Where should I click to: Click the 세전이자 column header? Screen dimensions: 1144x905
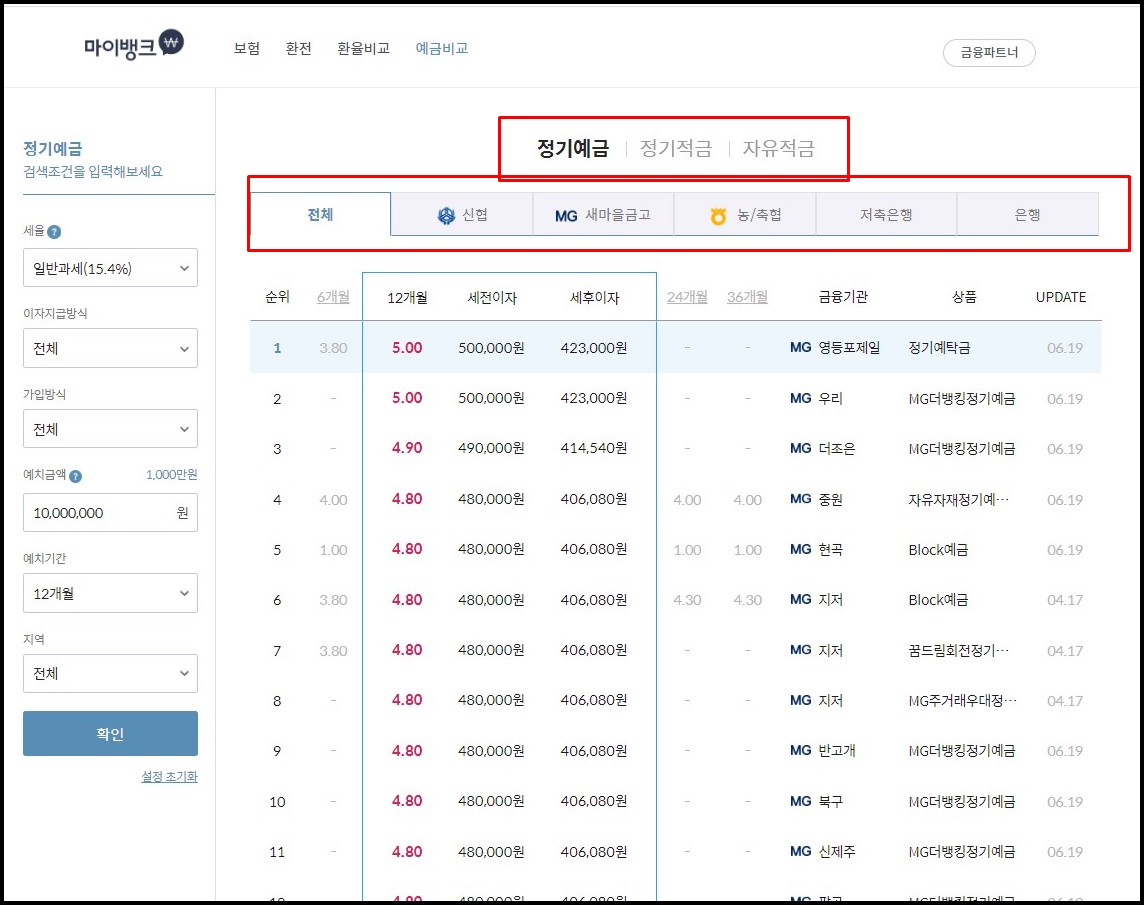[x=492, y=298]
